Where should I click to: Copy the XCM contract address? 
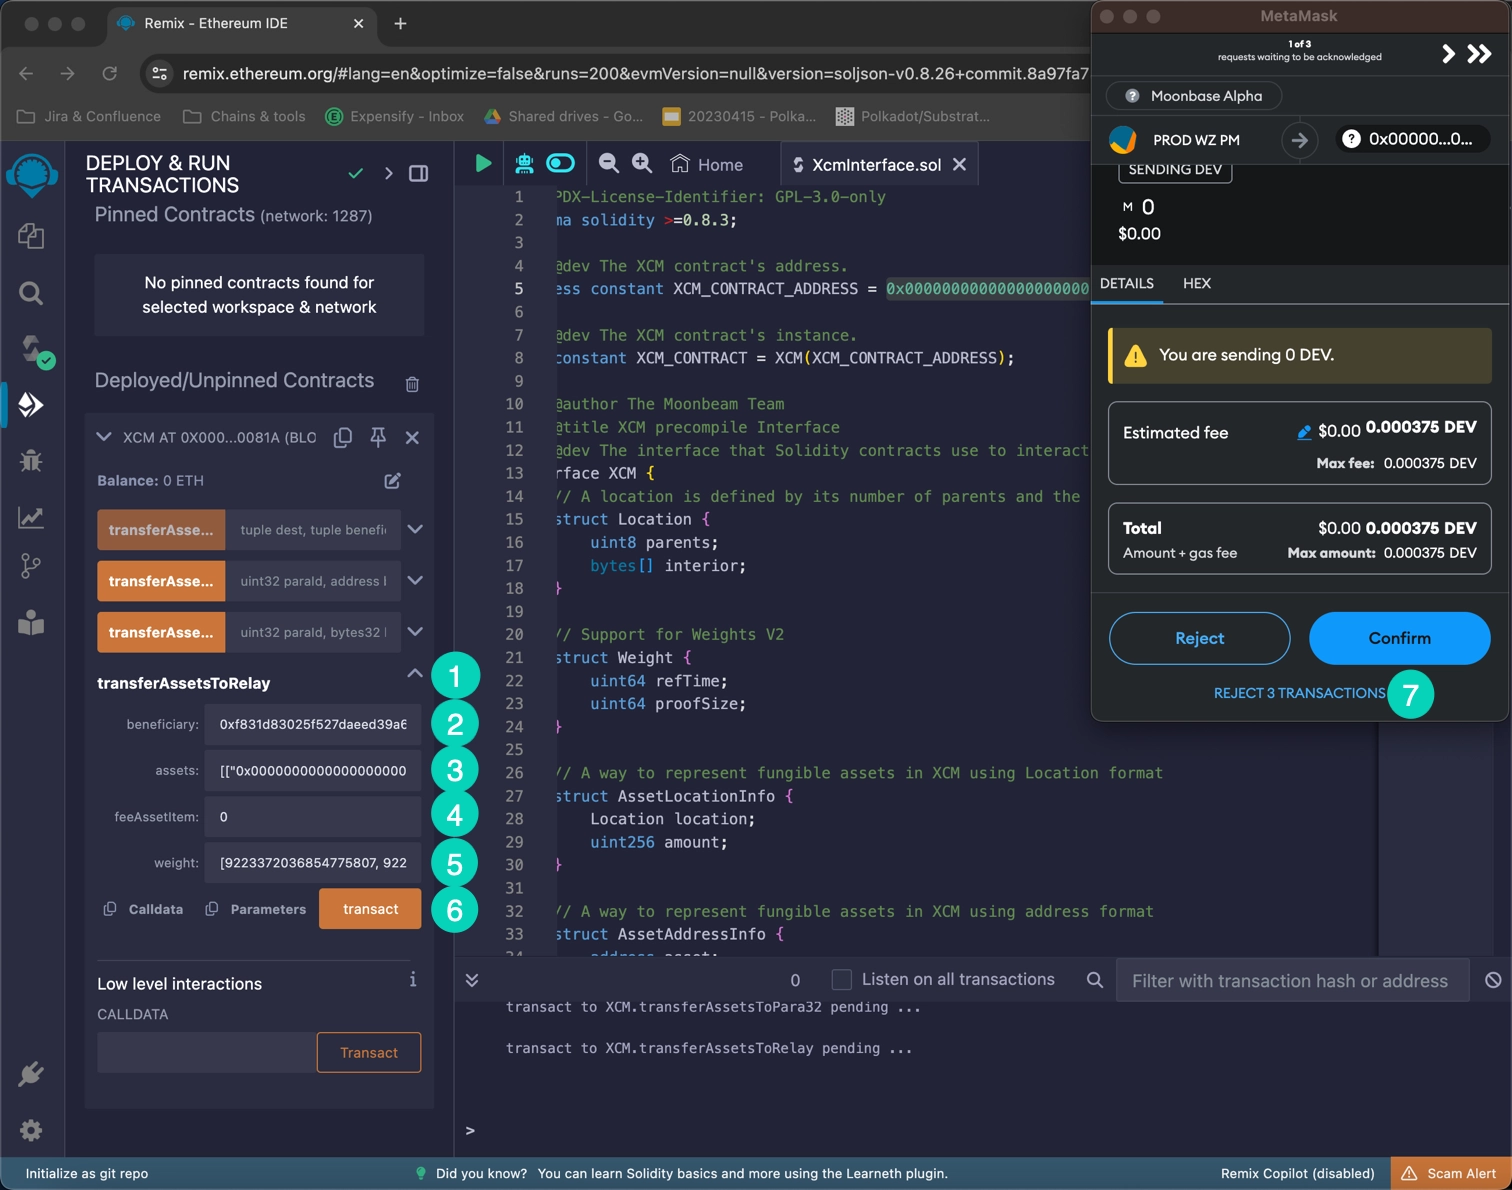(x=343, y=437)
